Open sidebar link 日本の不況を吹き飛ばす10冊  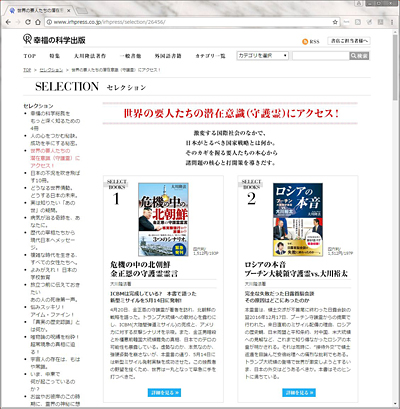point(55,177)
